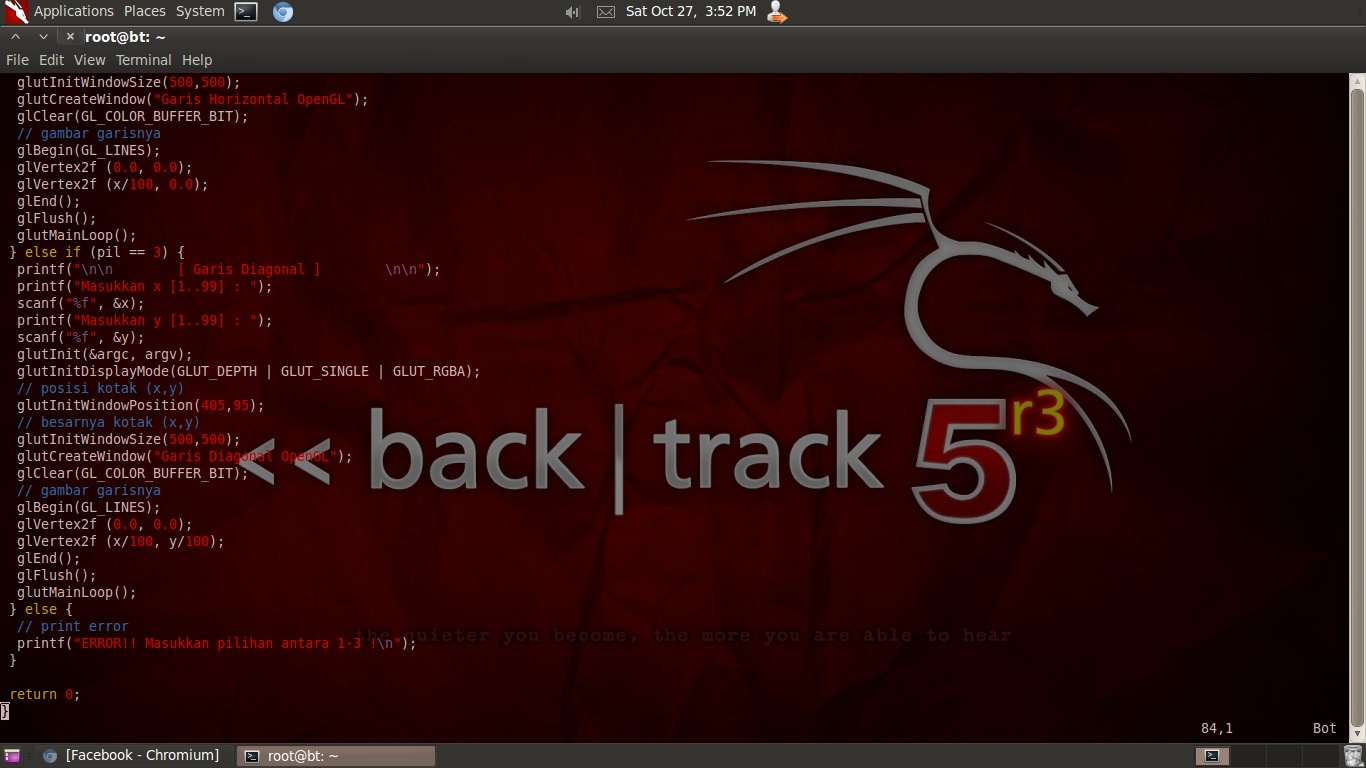Viewport: 1366px width, 768px height.
Task: Click the comment // print error
Action: [x=73, y=627]
